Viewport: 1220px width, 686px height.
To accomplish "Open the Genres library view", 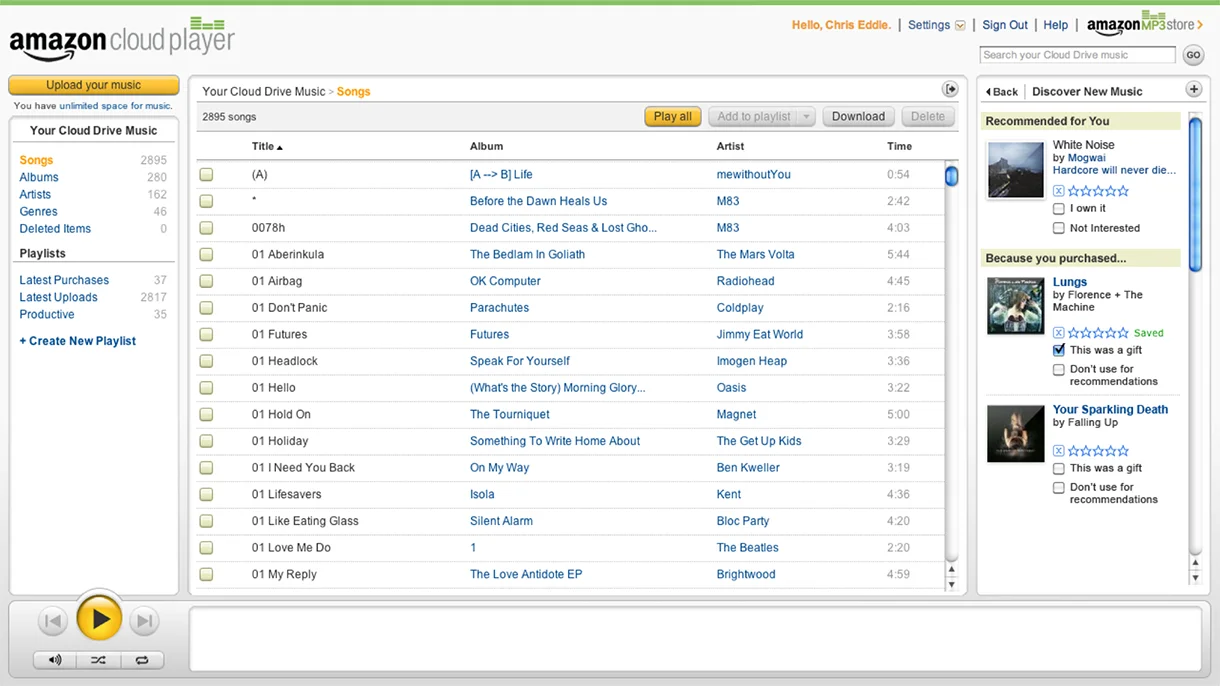I will point(38,211).
